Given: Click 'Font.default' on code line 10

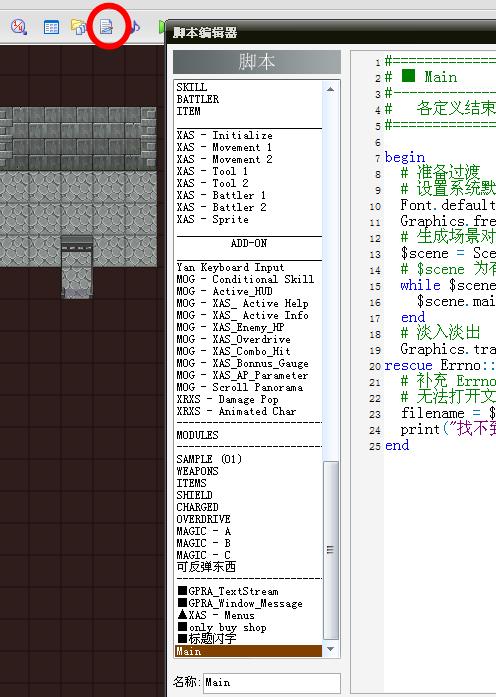Looking at the screenshot, I should click(x=448, y=205).
